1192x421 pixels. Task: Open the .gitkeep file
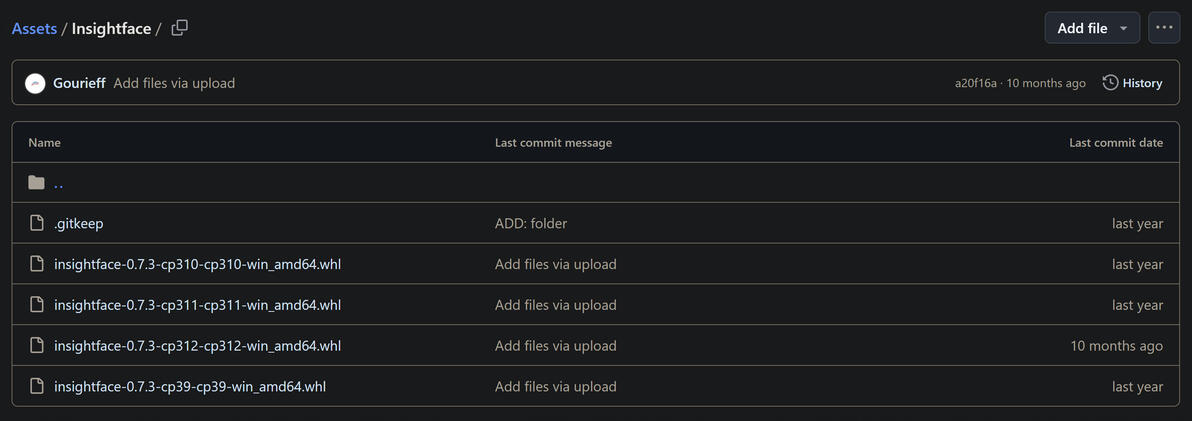point(79,224)
